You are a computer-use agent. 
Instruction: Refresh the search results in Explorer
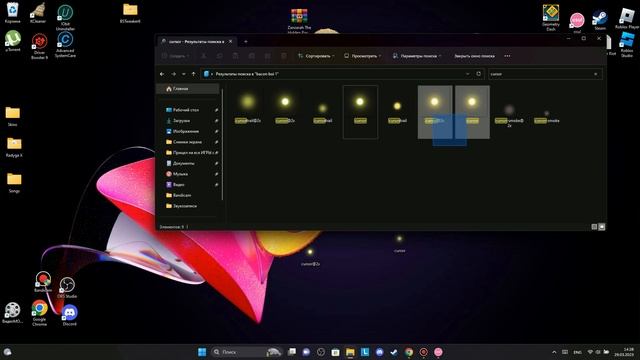[x=479, y=74]
